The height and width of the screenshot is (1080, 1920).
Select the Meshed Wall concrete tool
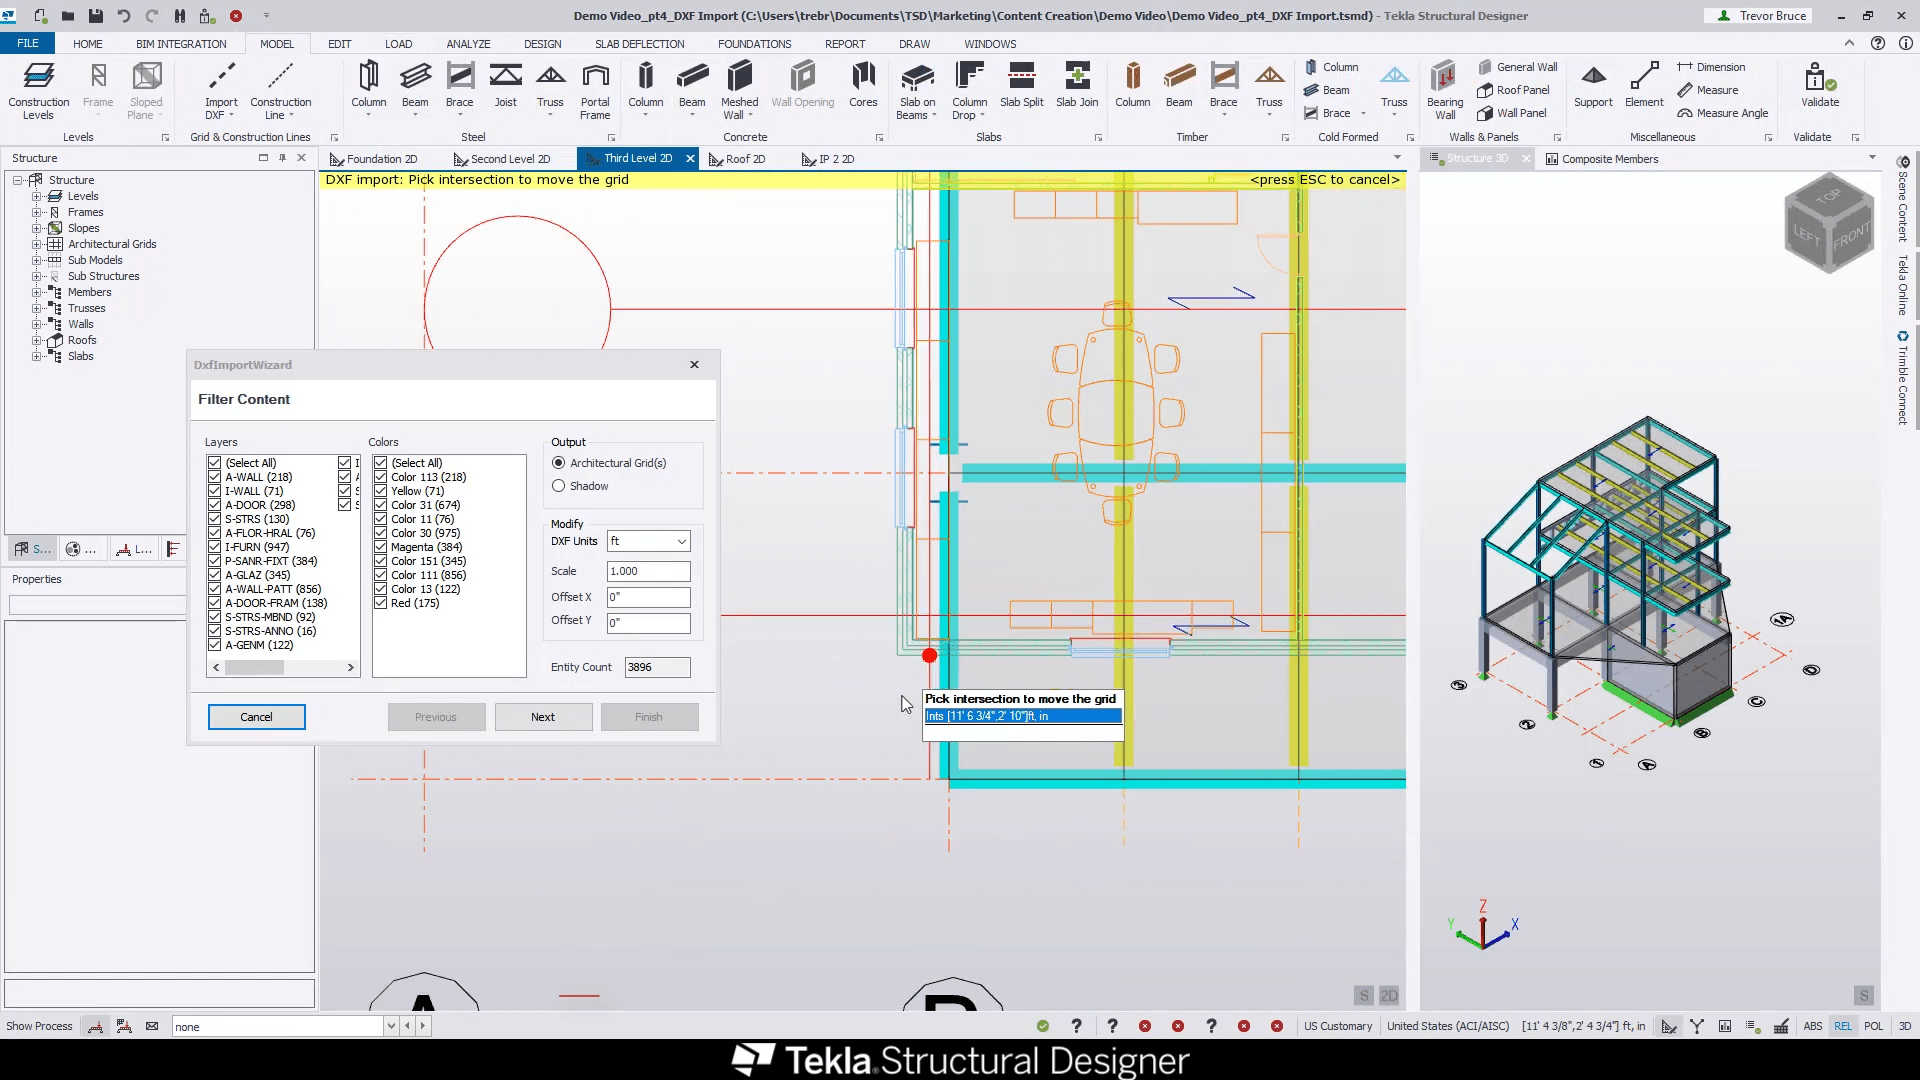pos(739,78)
